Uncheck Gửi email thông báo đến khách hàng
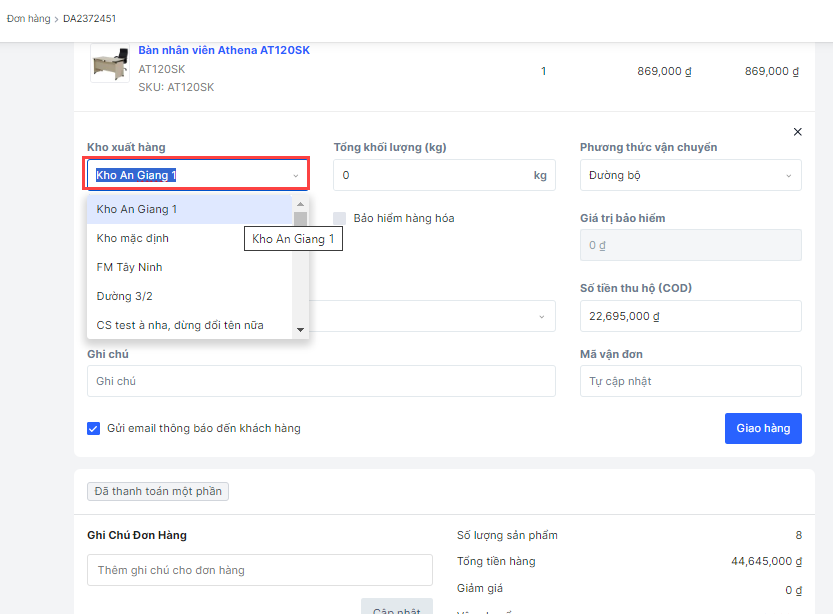 point(94,428)
